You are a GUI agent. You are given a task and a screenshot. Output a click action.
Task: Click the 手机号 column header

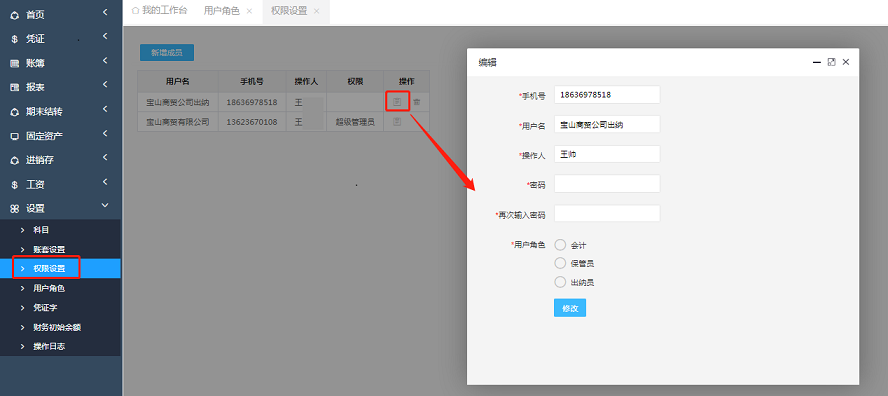pos(252,82)
